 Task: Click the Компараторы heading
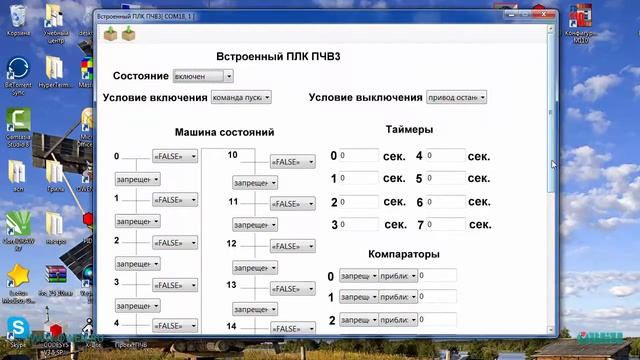[x=404, y=254]
